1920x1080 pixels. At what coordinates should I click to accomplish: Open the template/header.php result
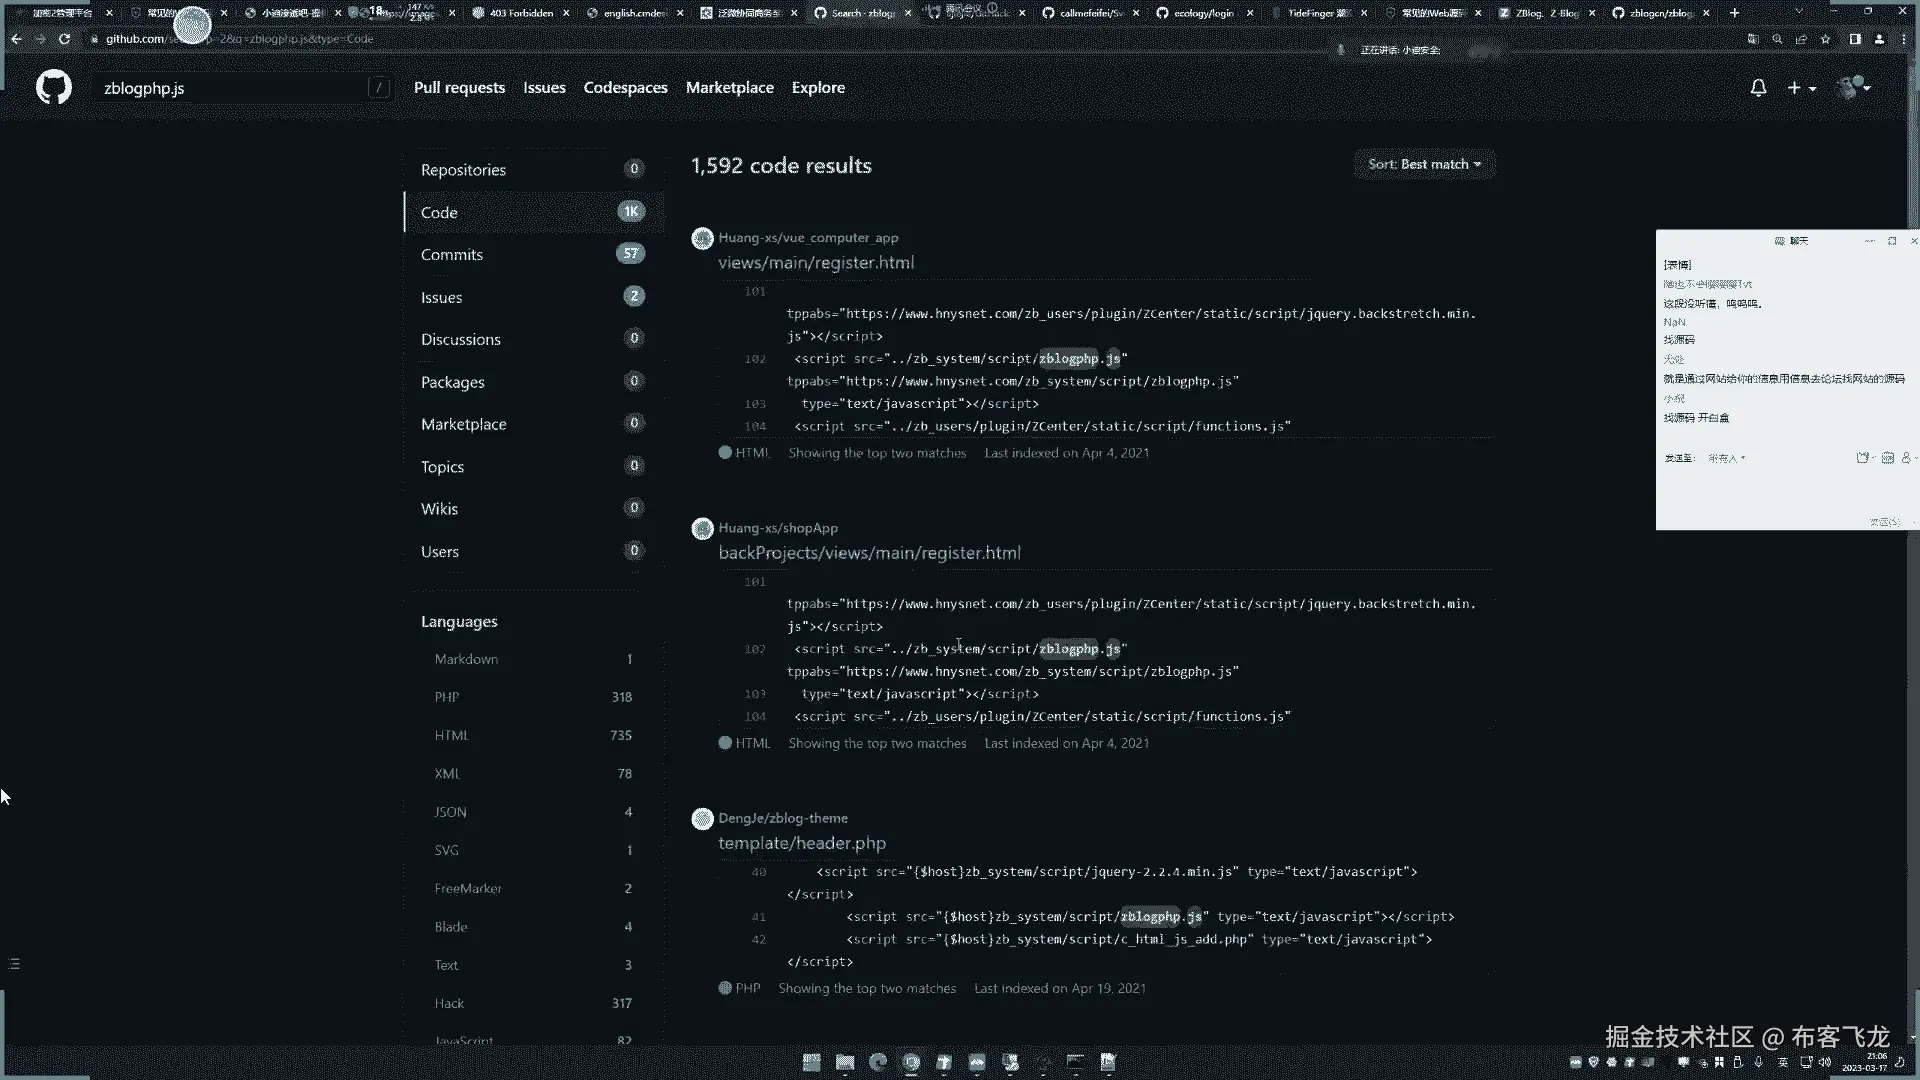click(801, 843)
